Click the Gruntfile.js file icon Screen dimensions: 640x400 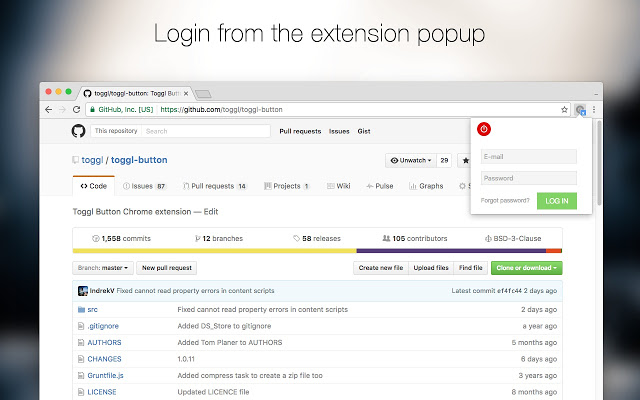point(81,376)
